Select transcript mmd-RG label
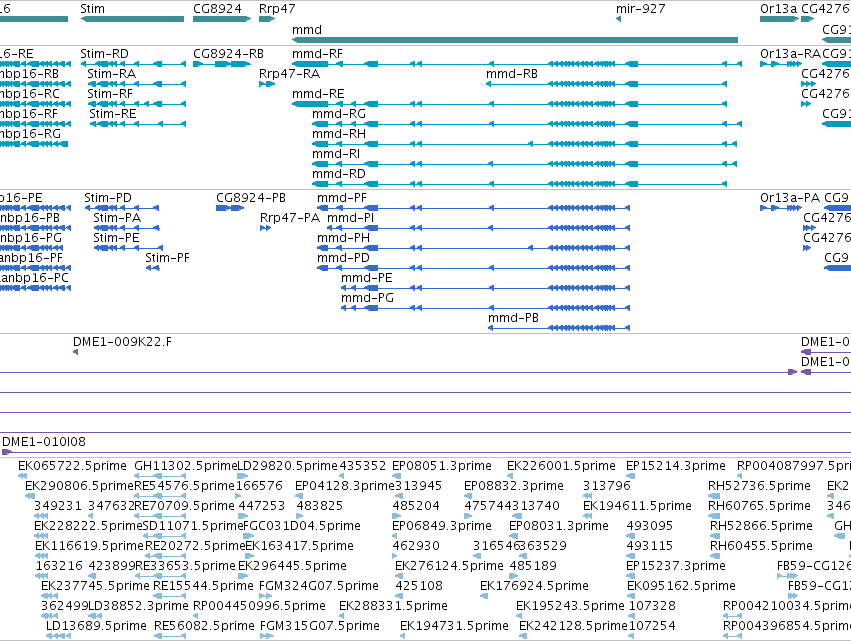This screenshot has width=851, height=641. 339,114
